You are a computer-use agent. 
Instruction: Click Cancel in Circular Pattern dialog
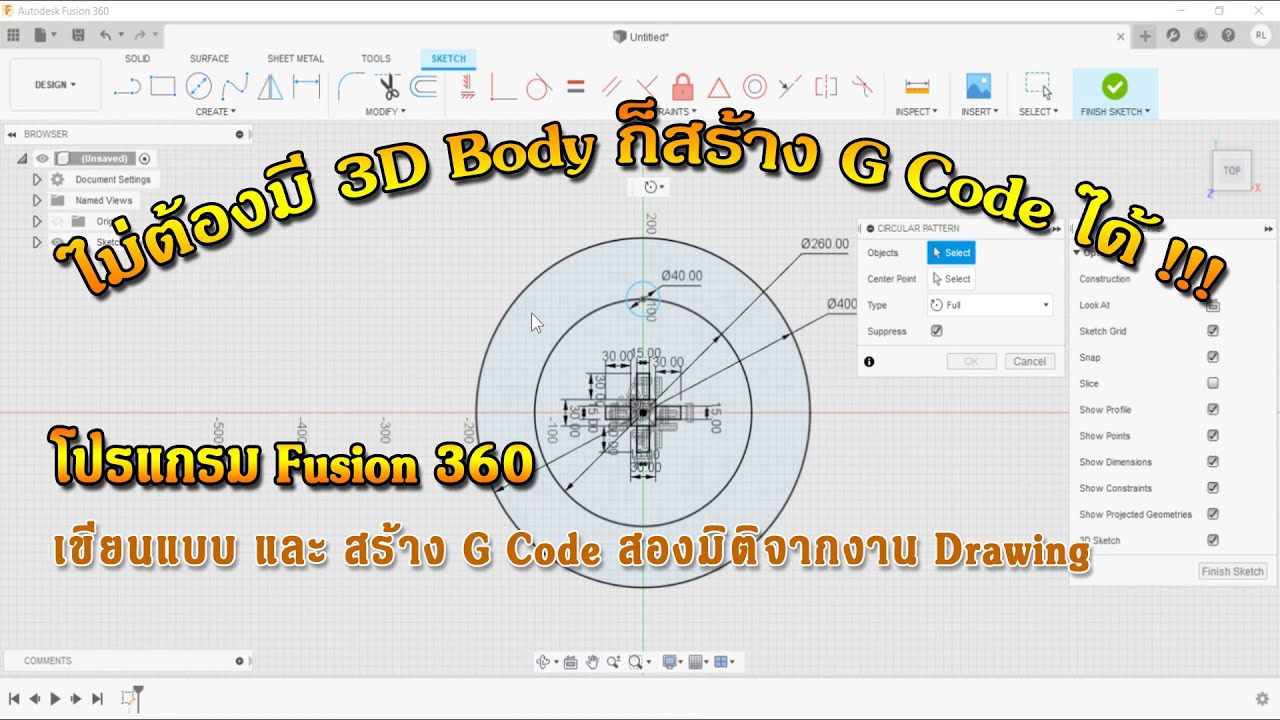click(1029, 362)
